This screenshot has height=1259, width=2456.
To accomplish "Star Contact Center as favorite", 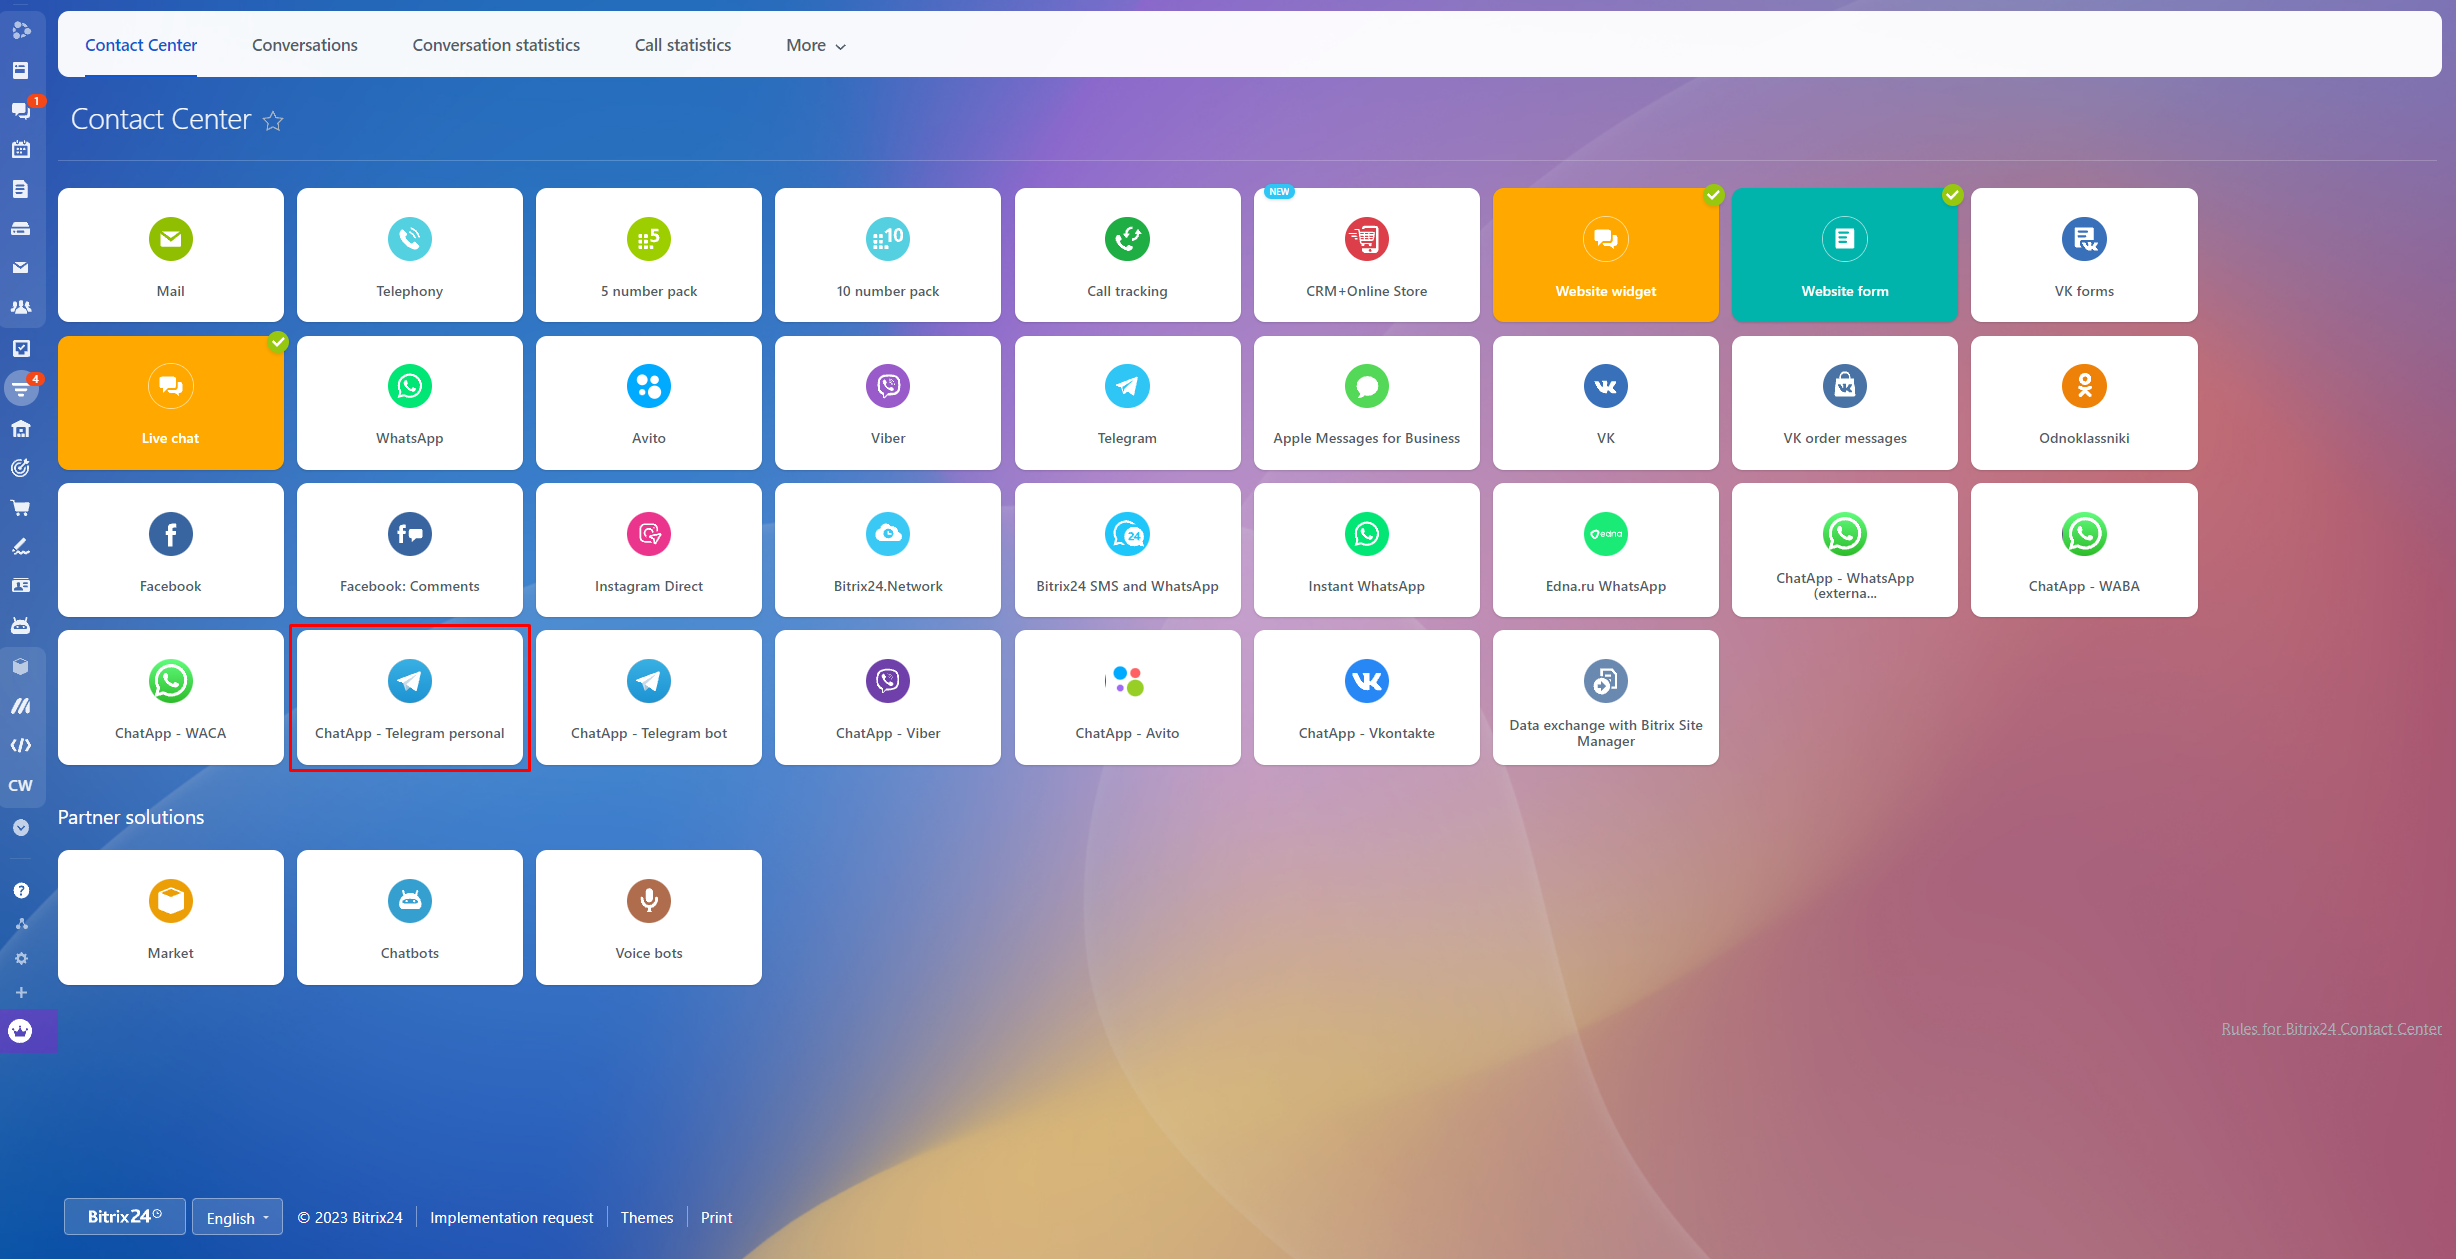I will (273, 121).
